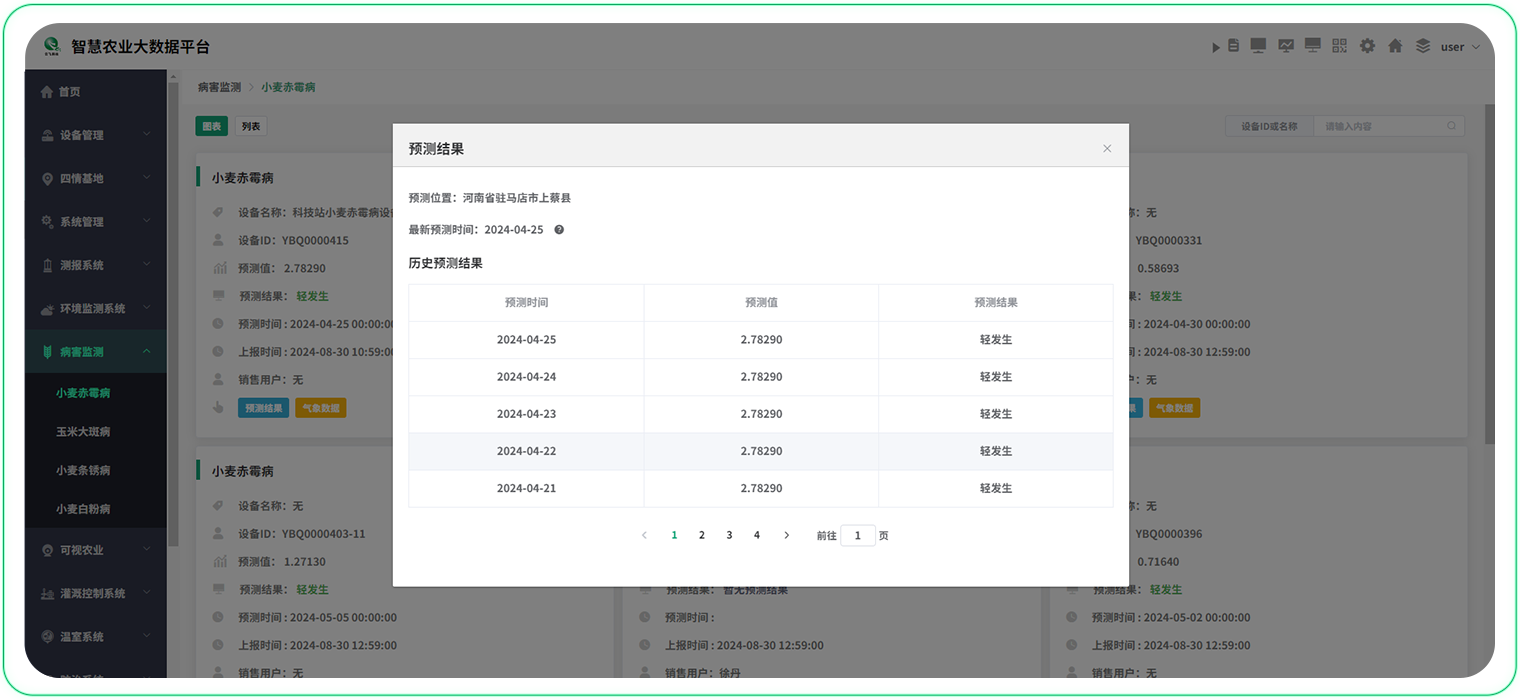The width and height of the screenshot is (1520, 700).
Task: Switch to 图表 view
Action: click(212, 126)
